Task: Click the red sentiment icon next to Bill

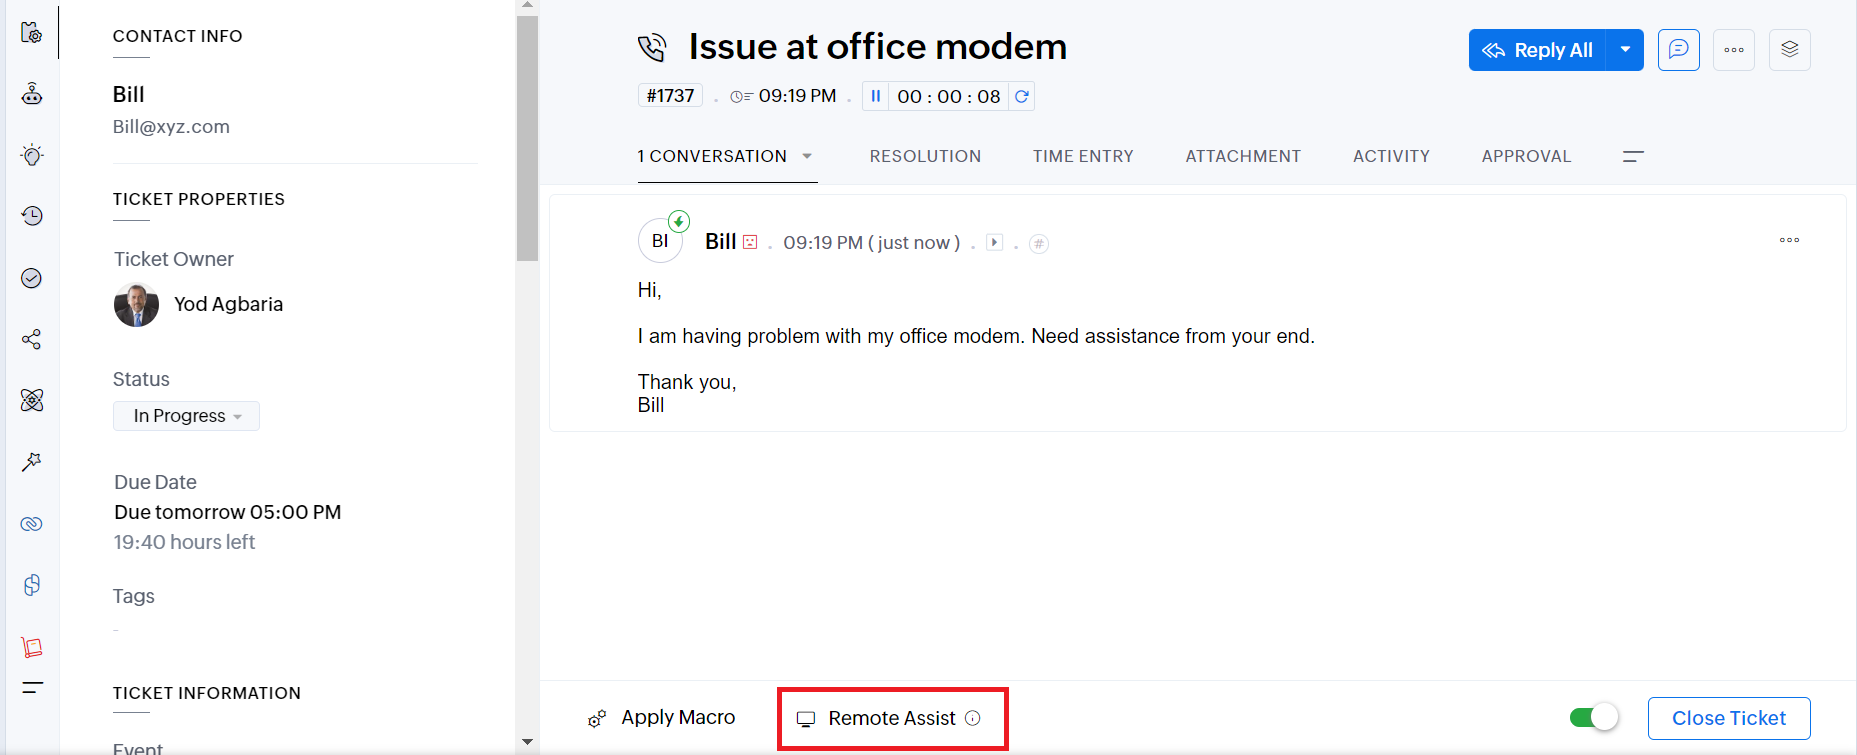Action: pyautogui.click(x=750, y=242)
